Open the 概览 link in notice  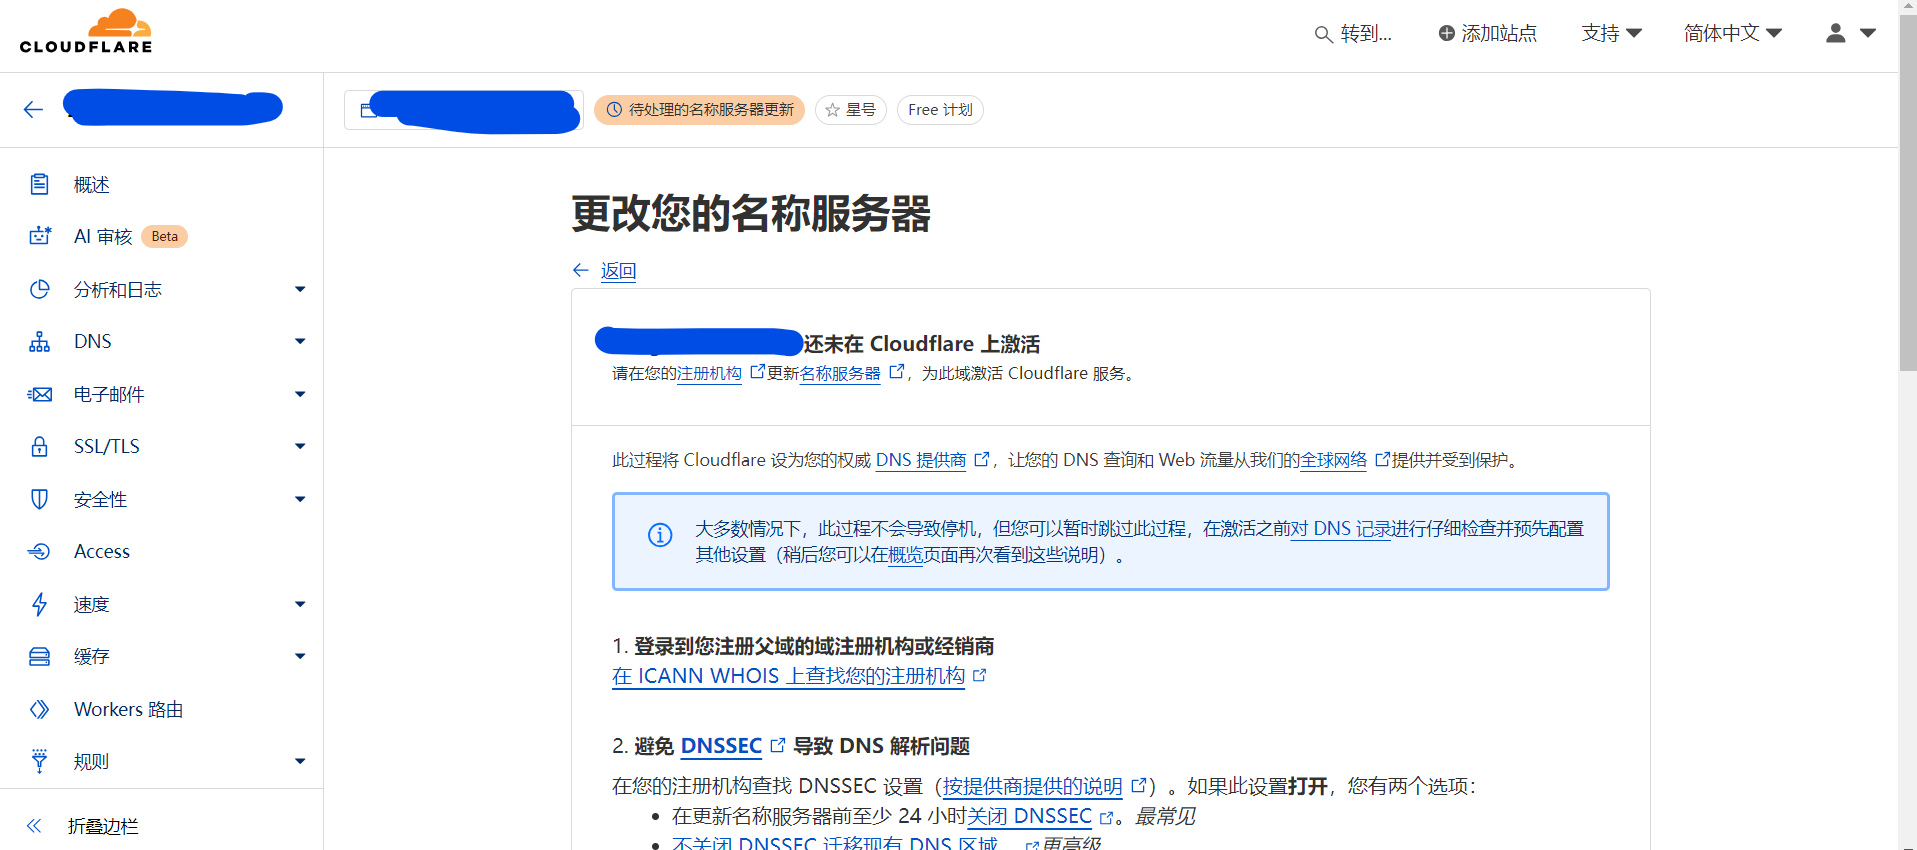[x=906, y=554]
